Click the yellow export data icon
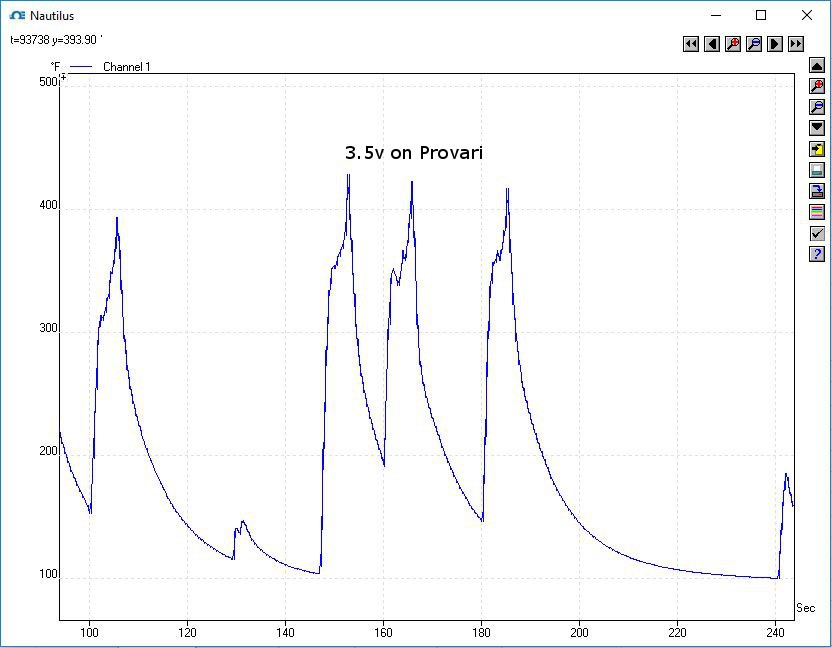 pos(817,149)
